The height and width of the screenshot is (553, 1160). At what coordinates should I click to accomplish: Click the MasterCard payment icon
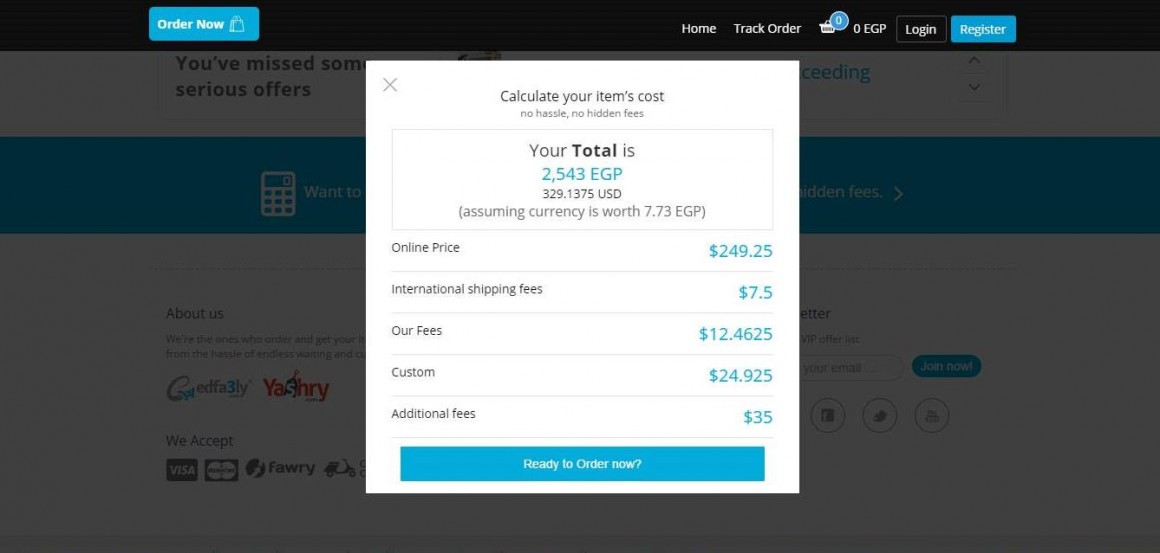221,469
